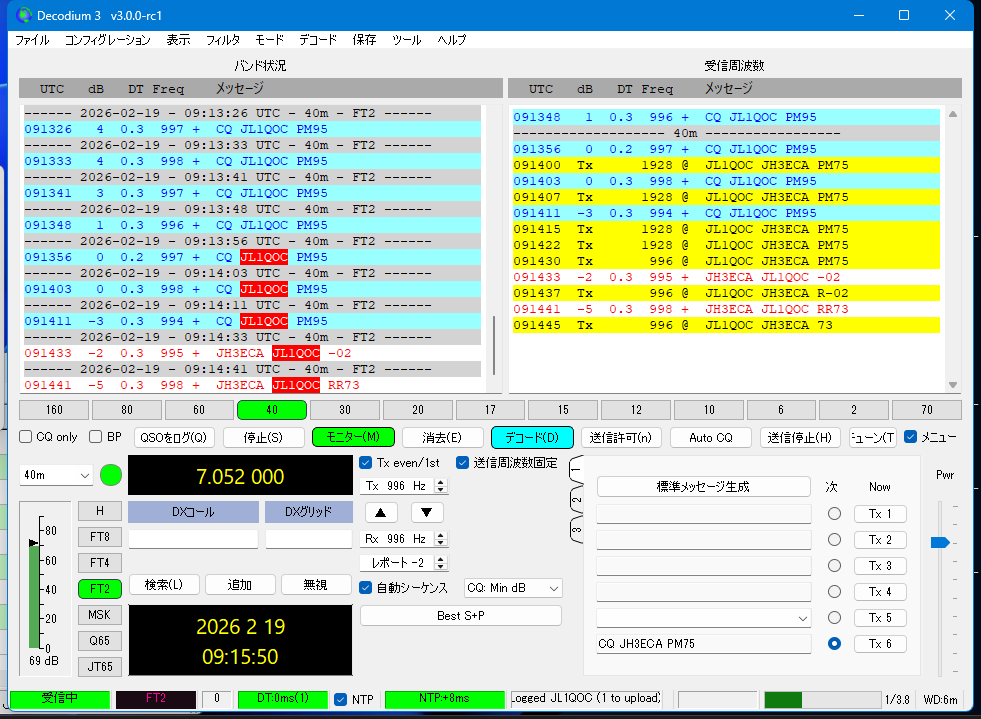Screen dimensions: 981x719
Task: Choose the 20 meter band button
Action: (x=419, y=410)
